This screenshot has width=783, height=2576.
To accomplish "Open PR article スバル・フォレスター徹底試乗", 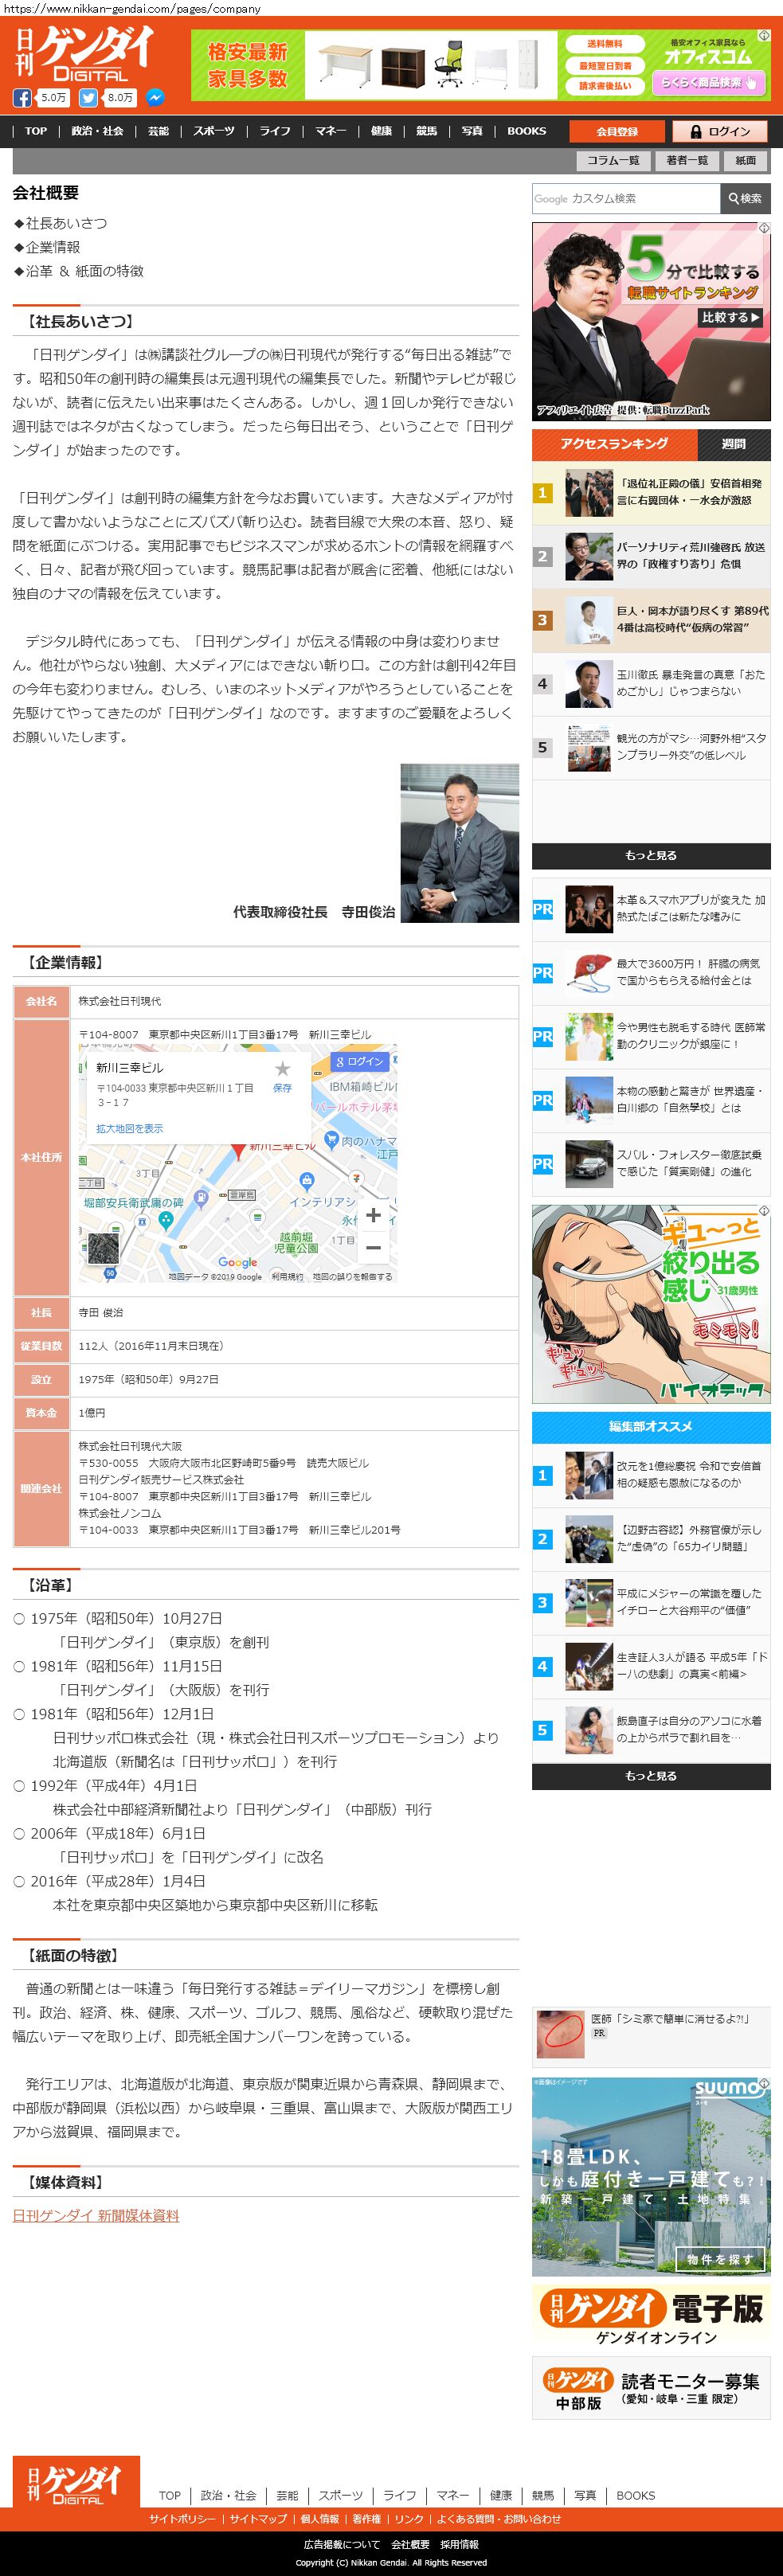I will tap(651, 1164).
